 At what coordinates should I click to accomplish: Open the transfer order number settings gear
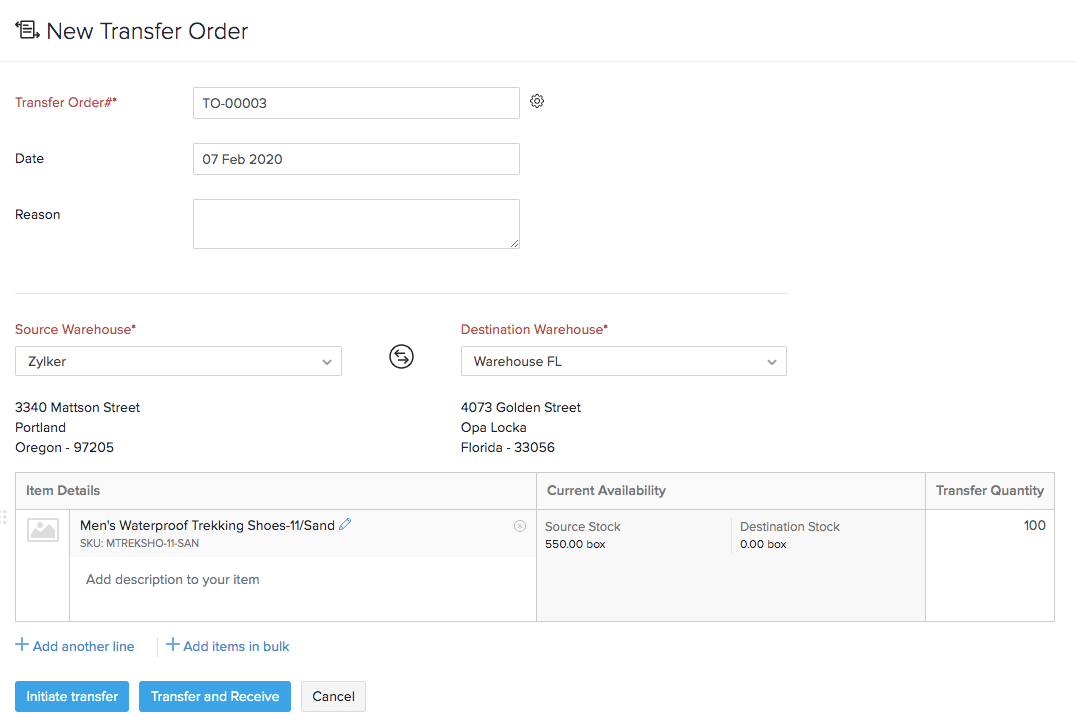[537, 101]
